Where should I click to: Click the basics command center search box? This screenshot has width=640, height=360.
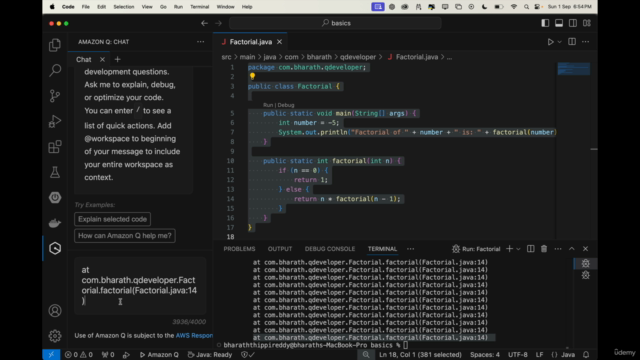pyautogui.click(x=335, y=23)
